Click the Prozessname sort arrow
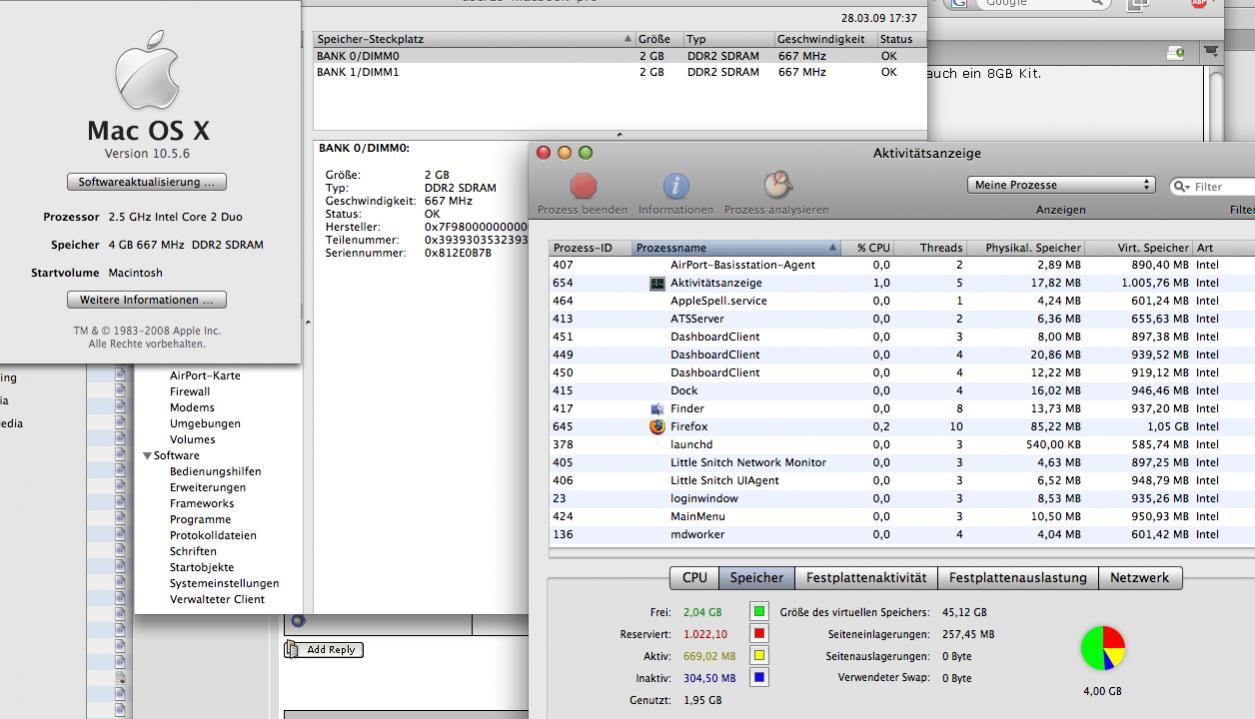The height and width of the screenshot is (719, 1255). (x=832, y=247)
